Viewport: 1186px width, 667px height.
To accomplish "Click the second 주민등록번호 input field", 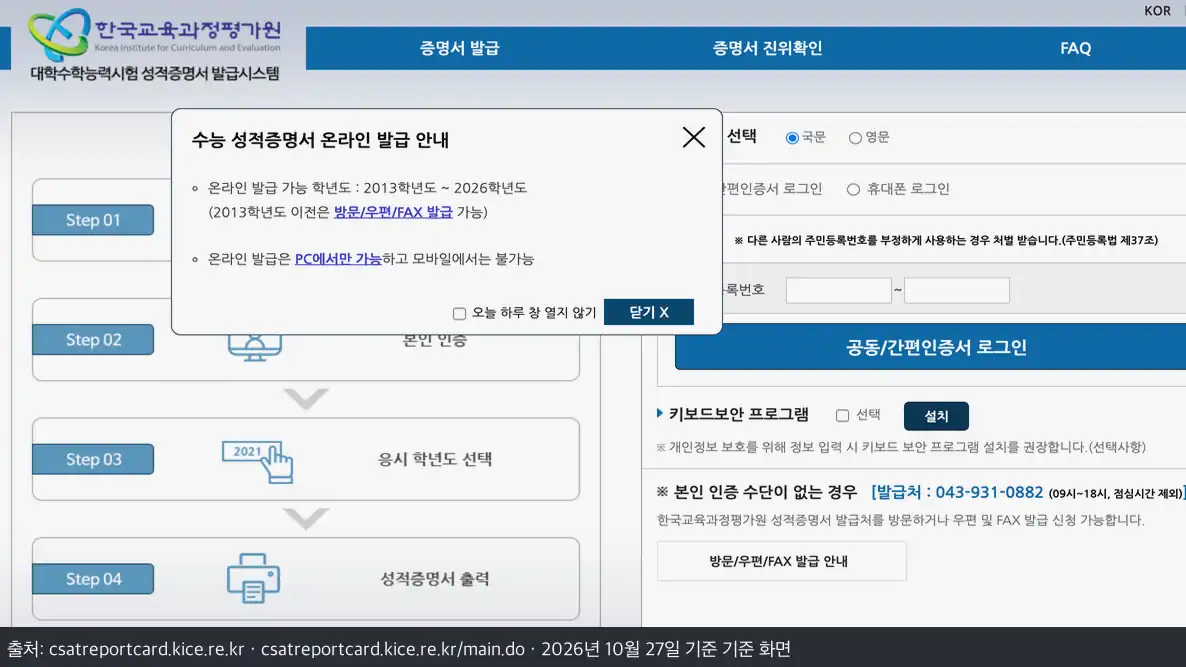I will click(x=956, y=290).
